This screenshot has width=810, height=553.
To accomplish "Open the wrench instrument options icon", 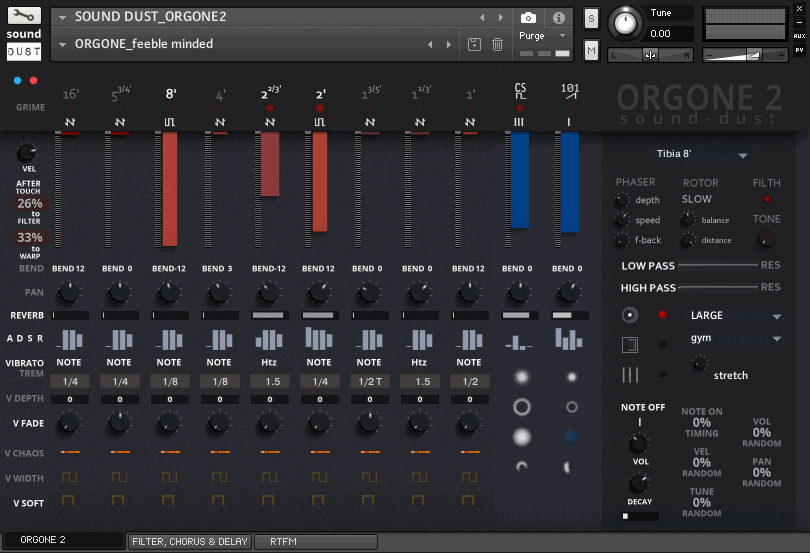I will pos(24,16).
